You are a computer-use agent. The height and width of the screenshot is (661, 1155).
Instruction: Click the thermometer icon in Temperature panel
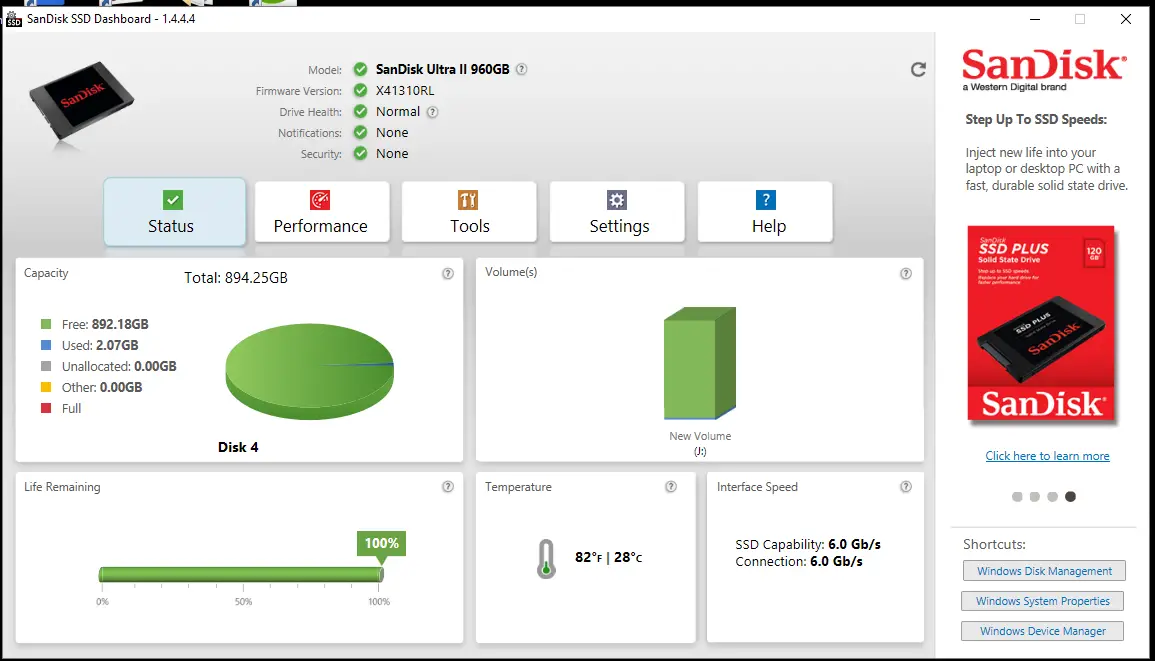546,559
